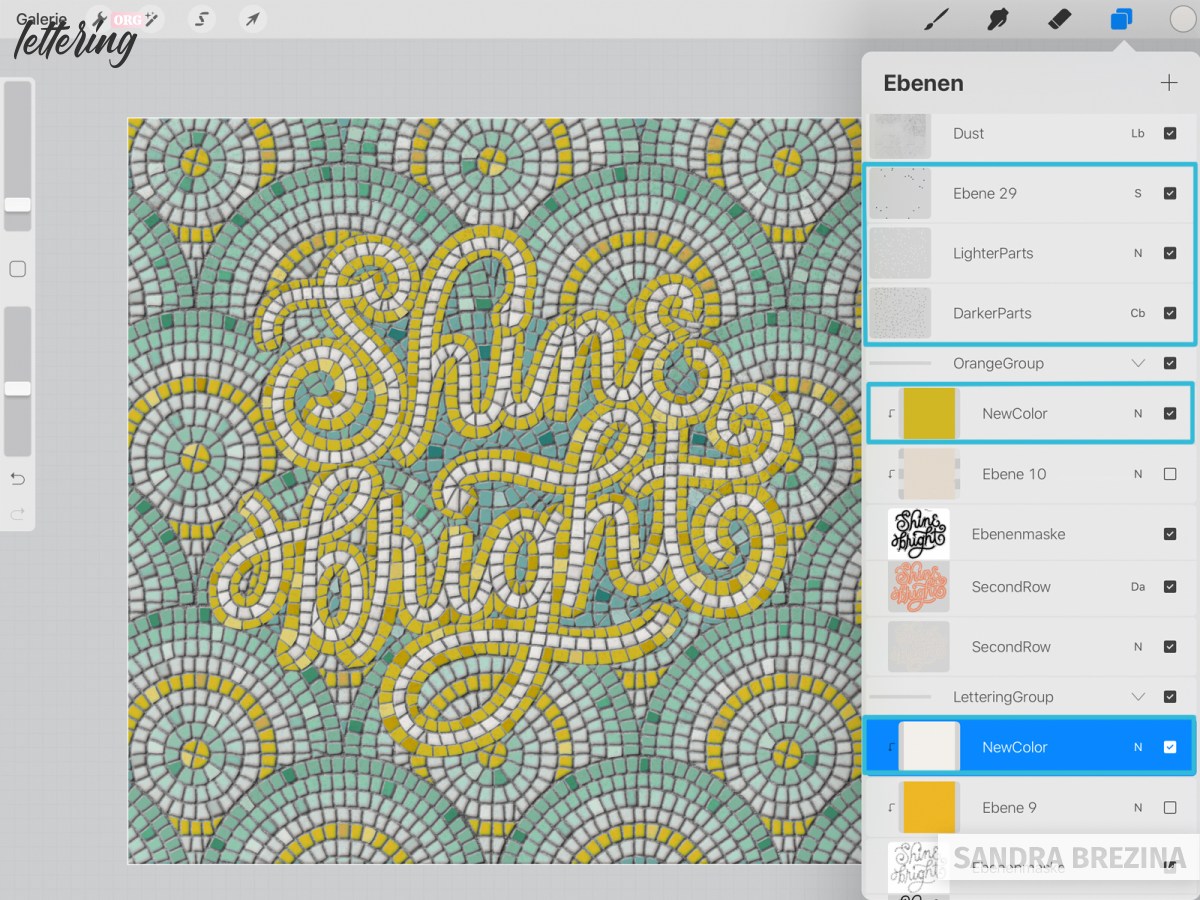Tap the LighterParts layer thumbnail
This screenshot has height=900, width=1200.
click(900, 253)
